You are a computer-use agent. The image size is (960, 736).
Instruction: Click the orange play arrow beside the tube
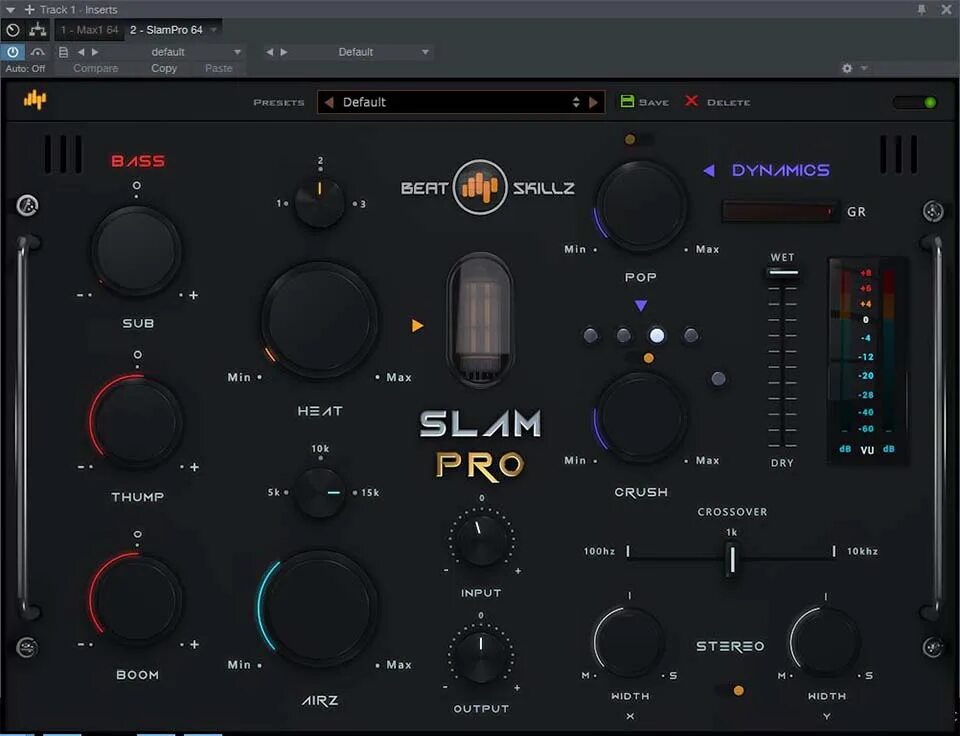click(x=418, y=325)
